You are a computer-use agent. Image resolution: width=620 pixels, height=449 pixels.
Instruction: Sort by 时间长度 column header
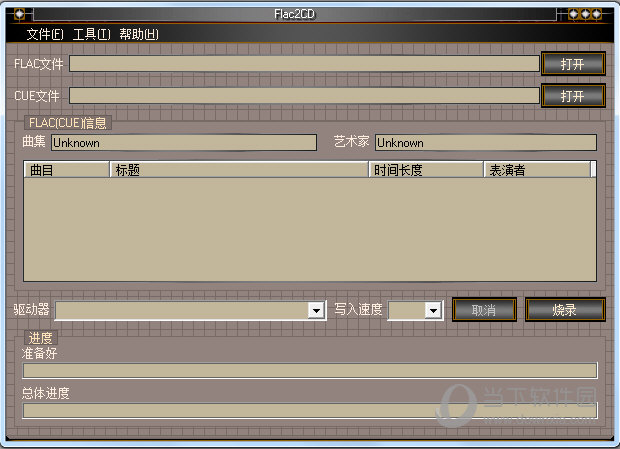[x=426, y=170]
